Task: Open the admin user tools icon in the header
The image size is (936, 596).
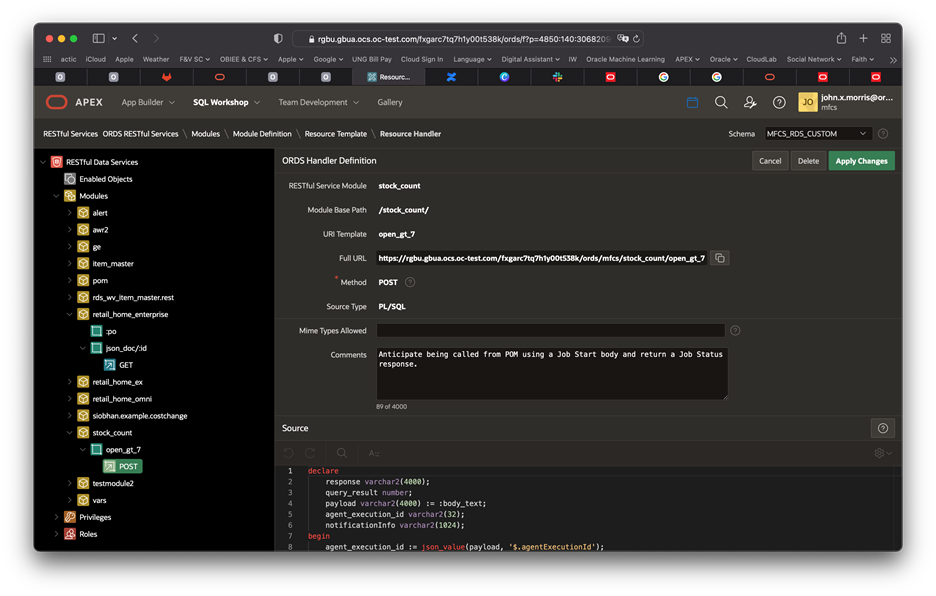Action: click(749, 101)
